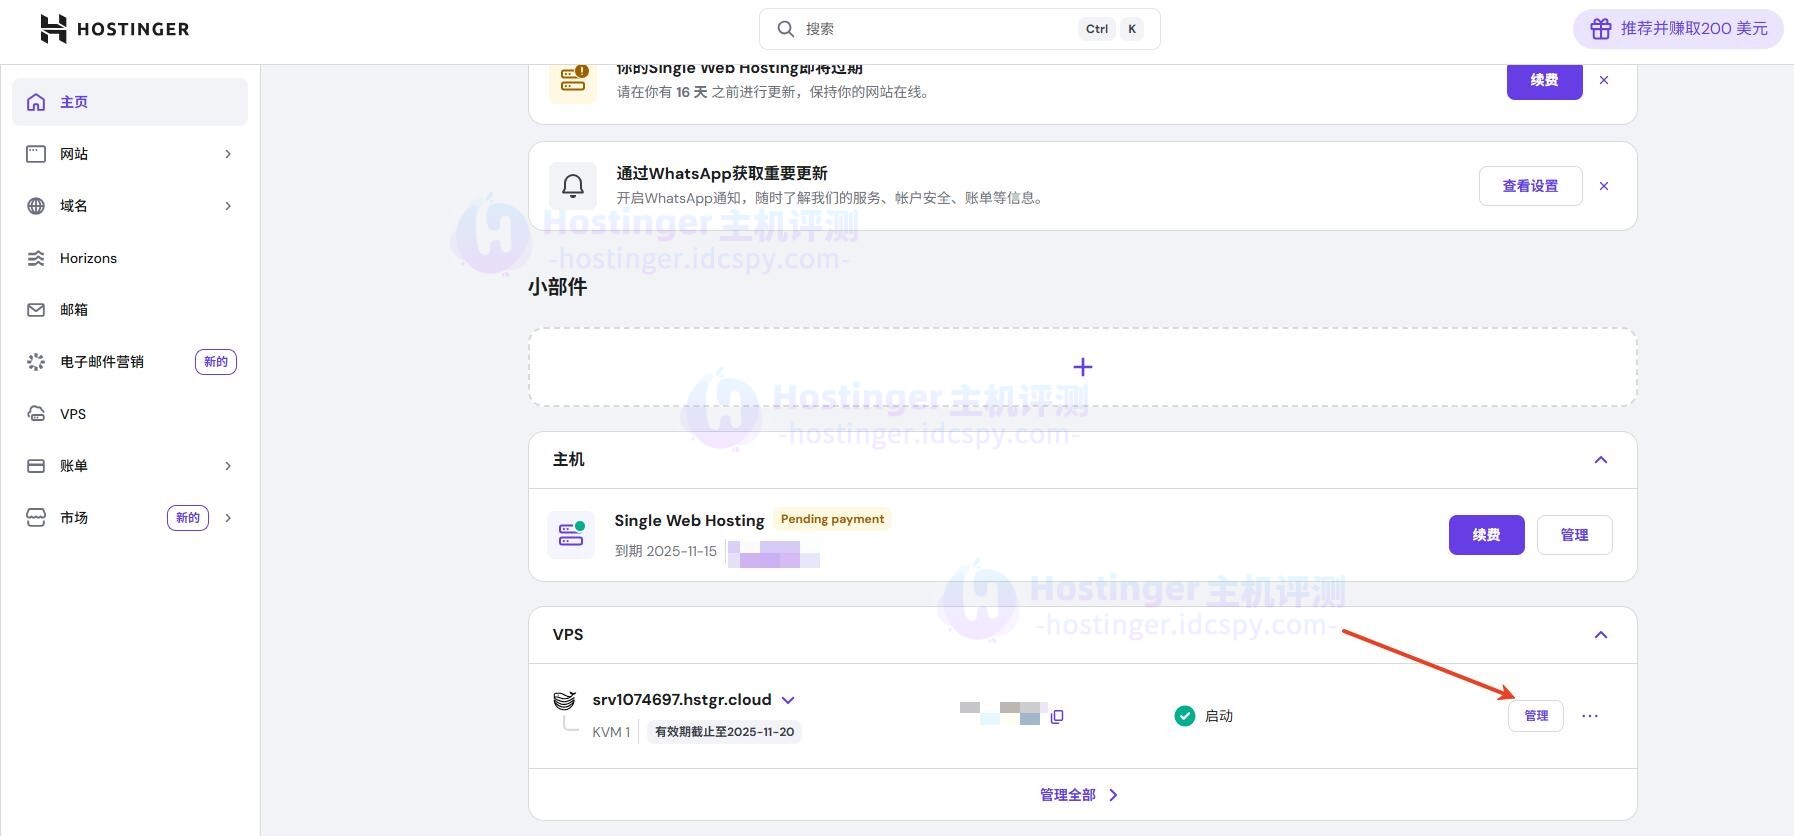The width and height of the screenshot is (1794, 836).
Task: Collapse the VPS section
Action: (1600, 635)
